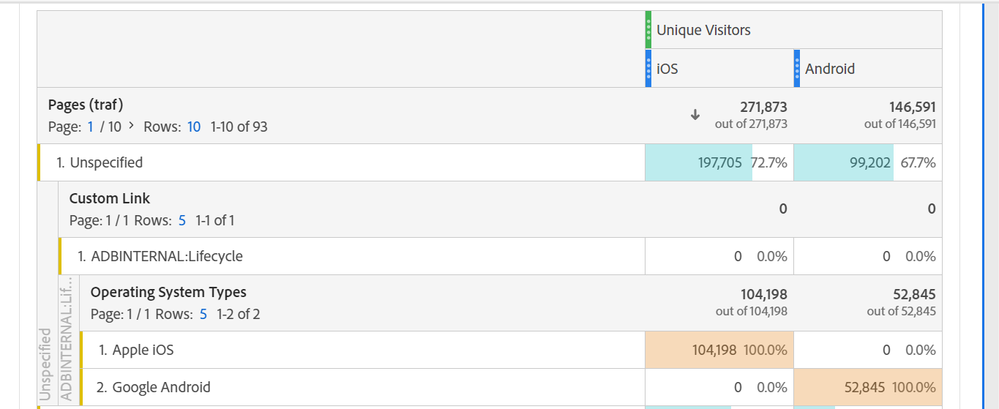Select the Unspecified row
999x409 pixels.
point(341,162)
